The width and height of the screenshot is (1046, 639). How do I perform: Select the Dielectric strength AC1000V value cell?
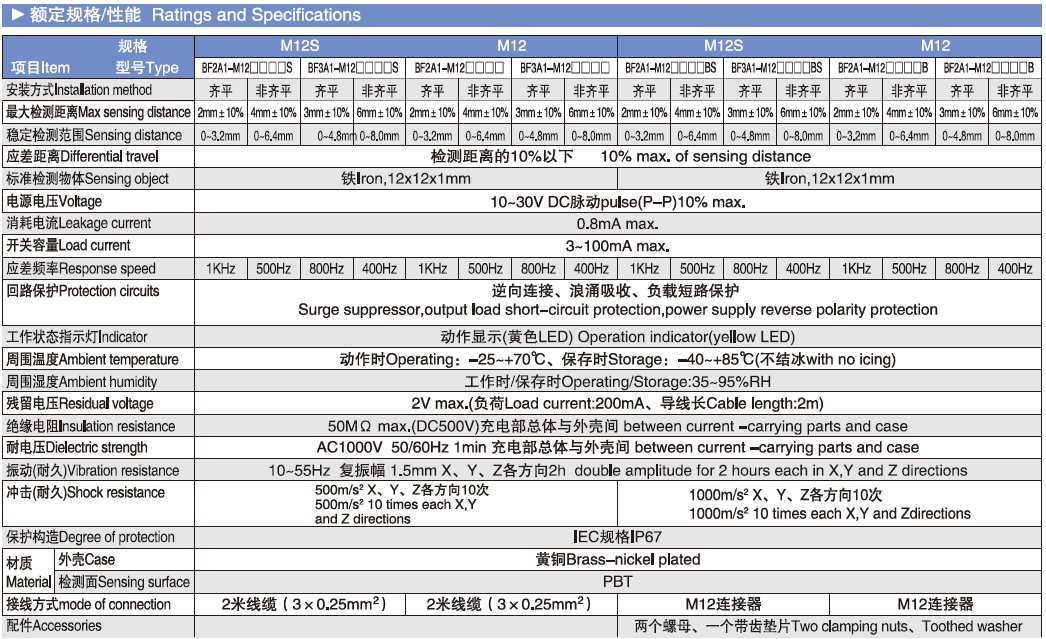617,448
